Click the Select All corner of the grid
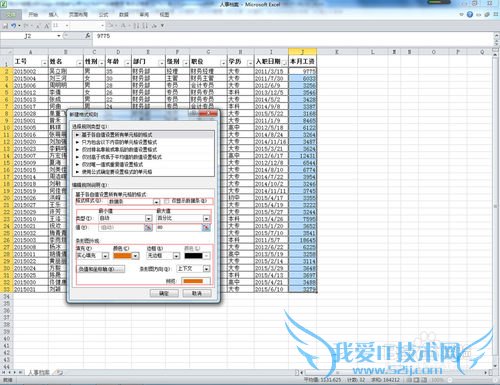 click(6, 52)
